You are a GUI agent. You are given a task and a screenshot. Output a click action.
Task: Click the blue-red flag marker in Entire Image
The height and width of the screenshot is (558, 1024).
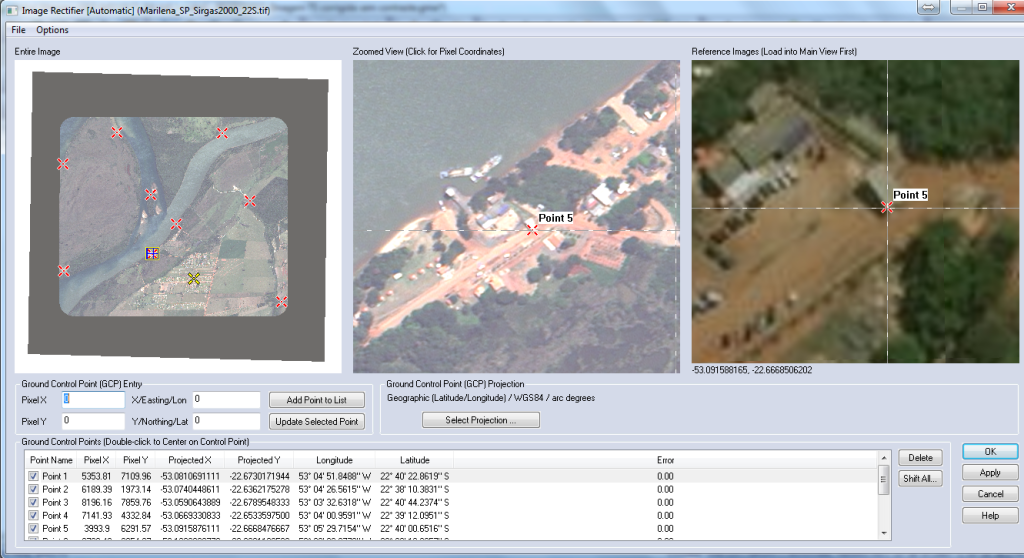pos(152,254)
